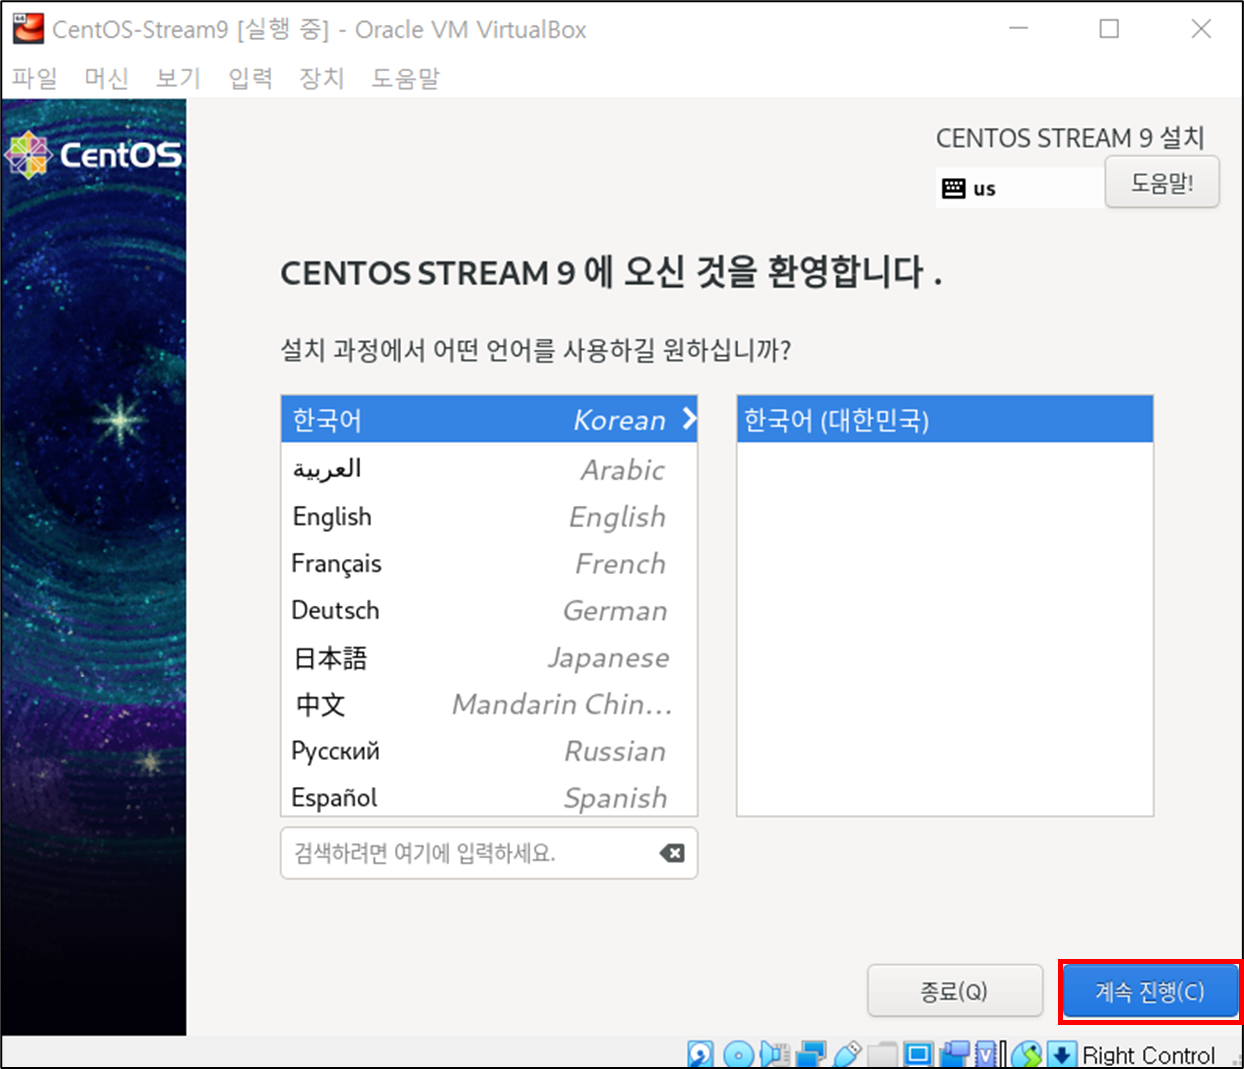This screenshot has height=1069, width=1244.
Task: Click the 계속 진행(C) button
Action: [x=1149, y=991]
